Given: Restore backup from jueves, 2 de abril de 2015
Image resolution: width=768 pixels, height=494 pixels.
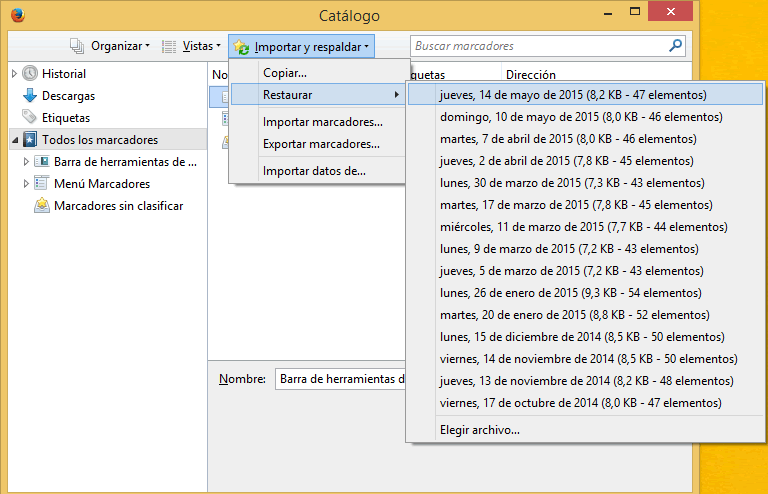Looking at the screenshot, I should pyautogui.click(x=585, y=161).
